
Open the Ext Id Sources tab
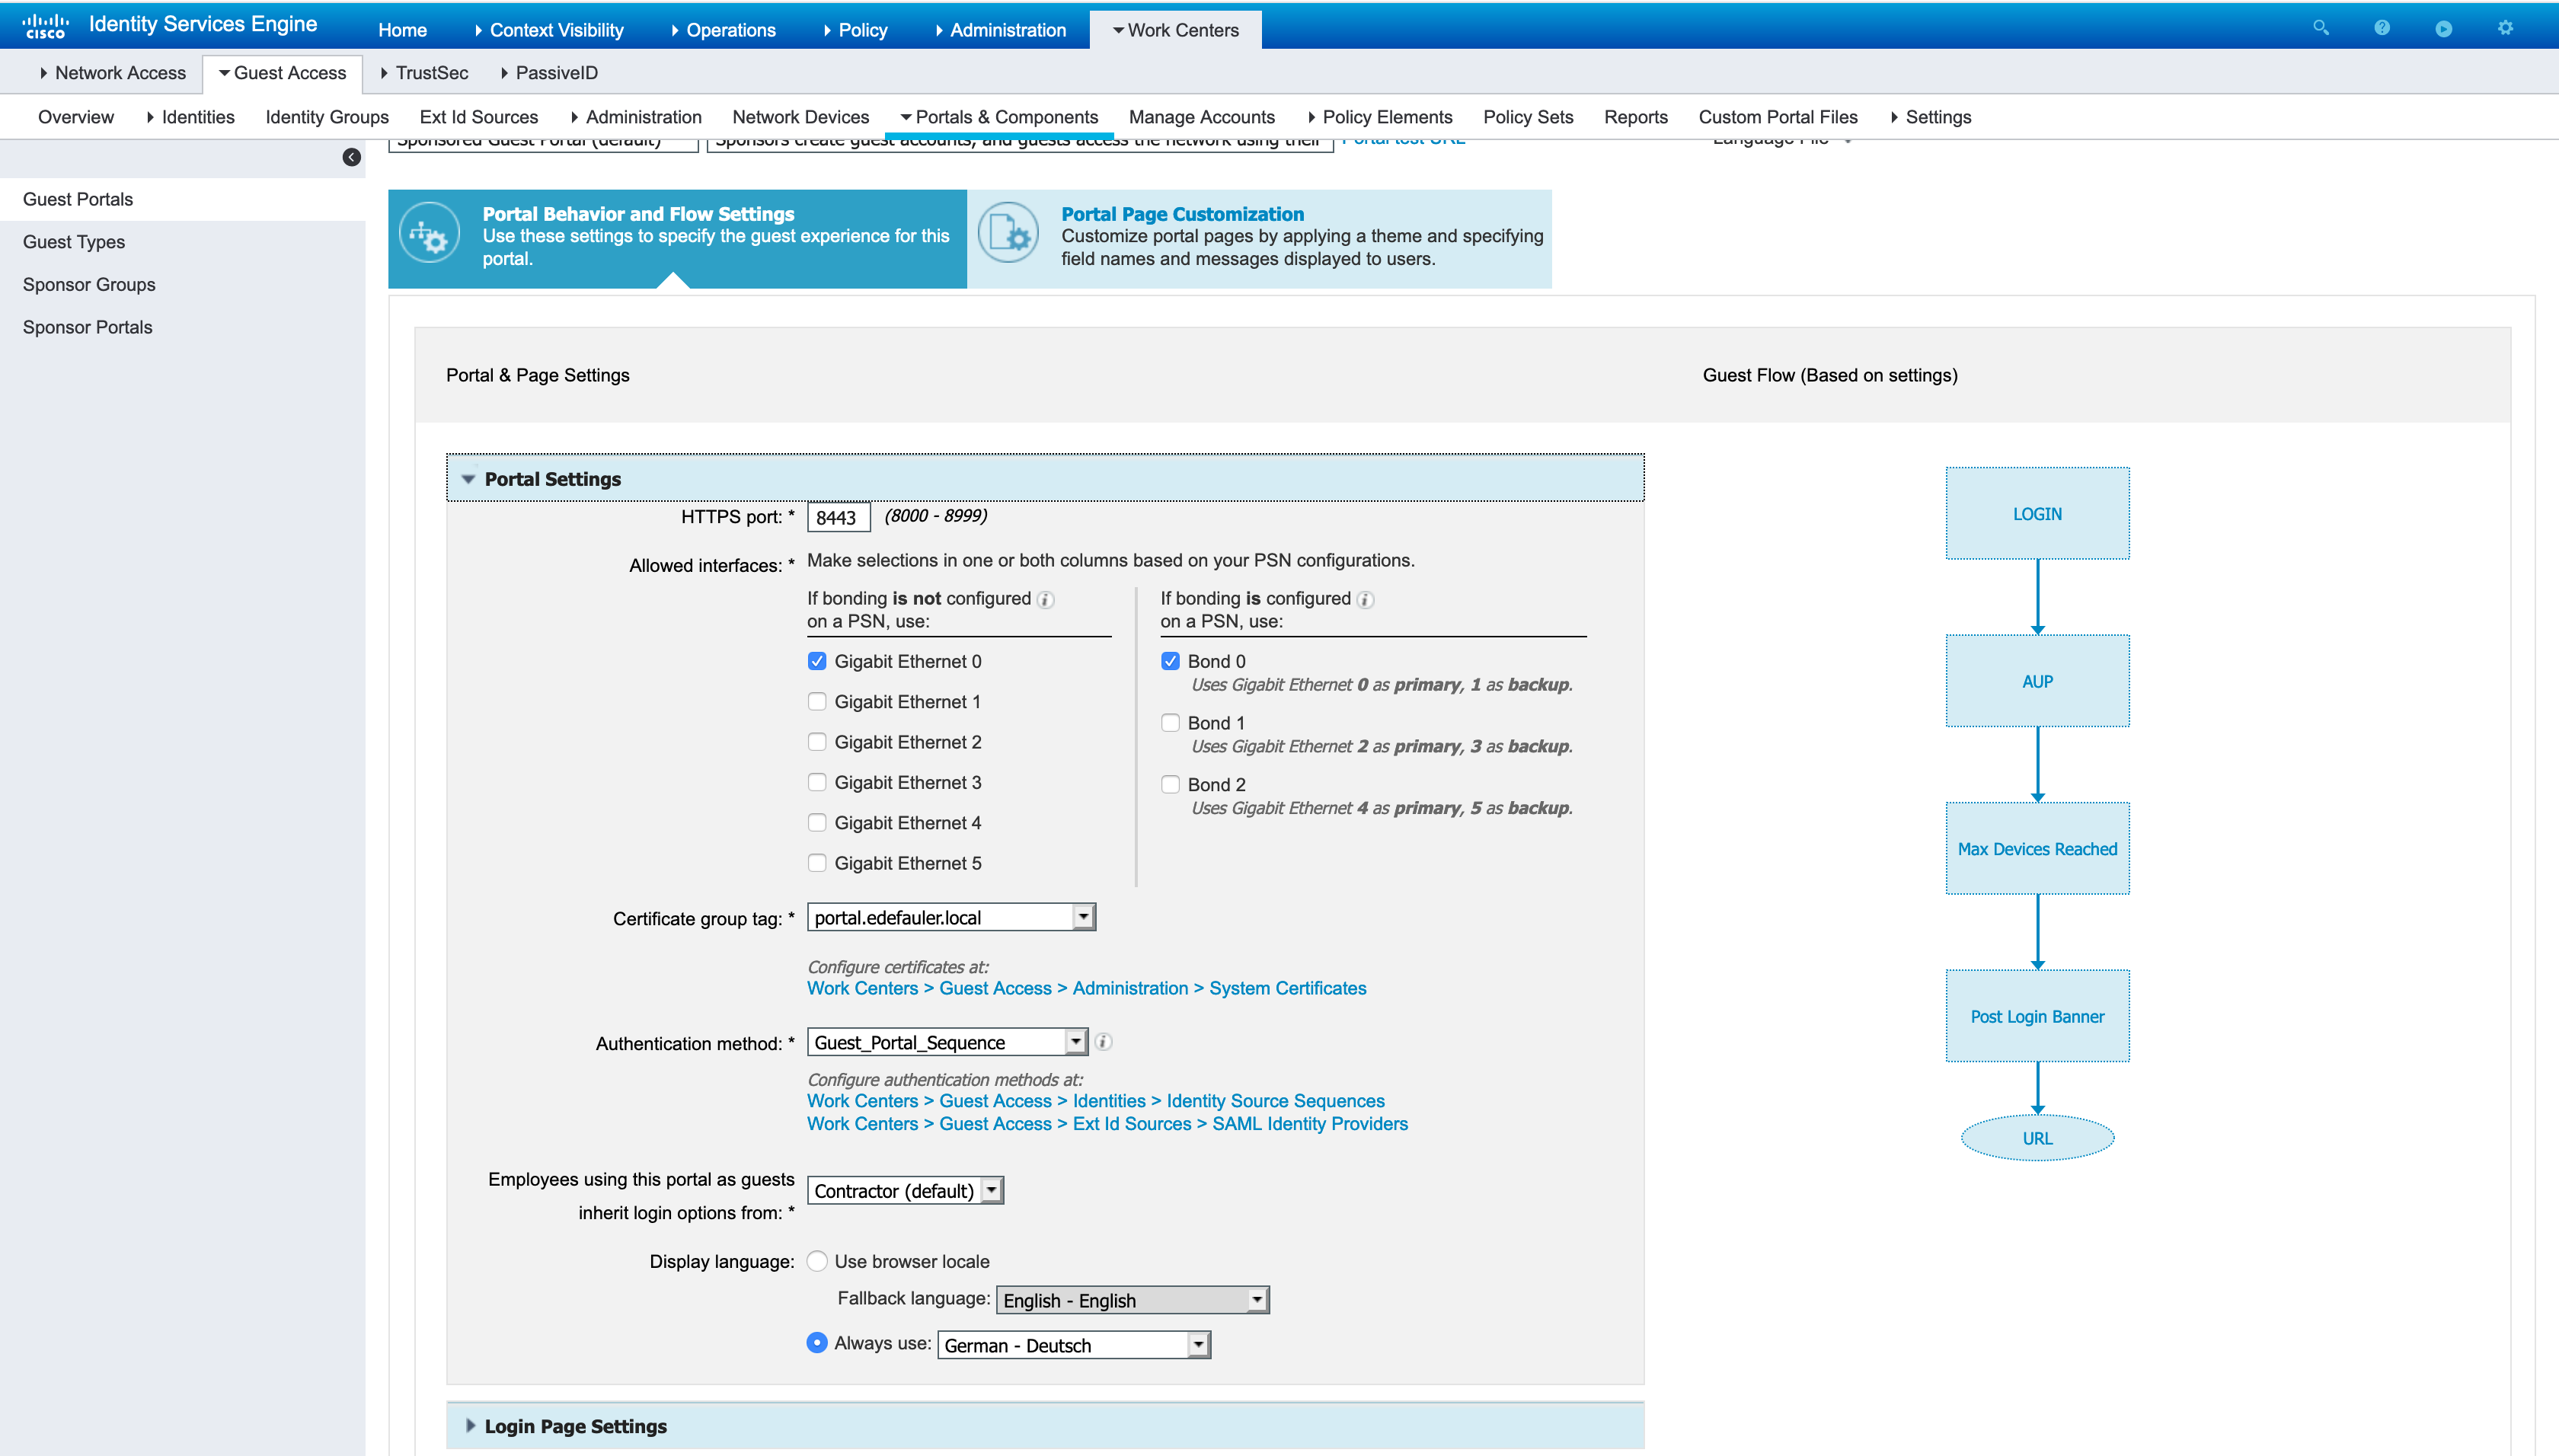pyautogui.click(x=478, y=117)
